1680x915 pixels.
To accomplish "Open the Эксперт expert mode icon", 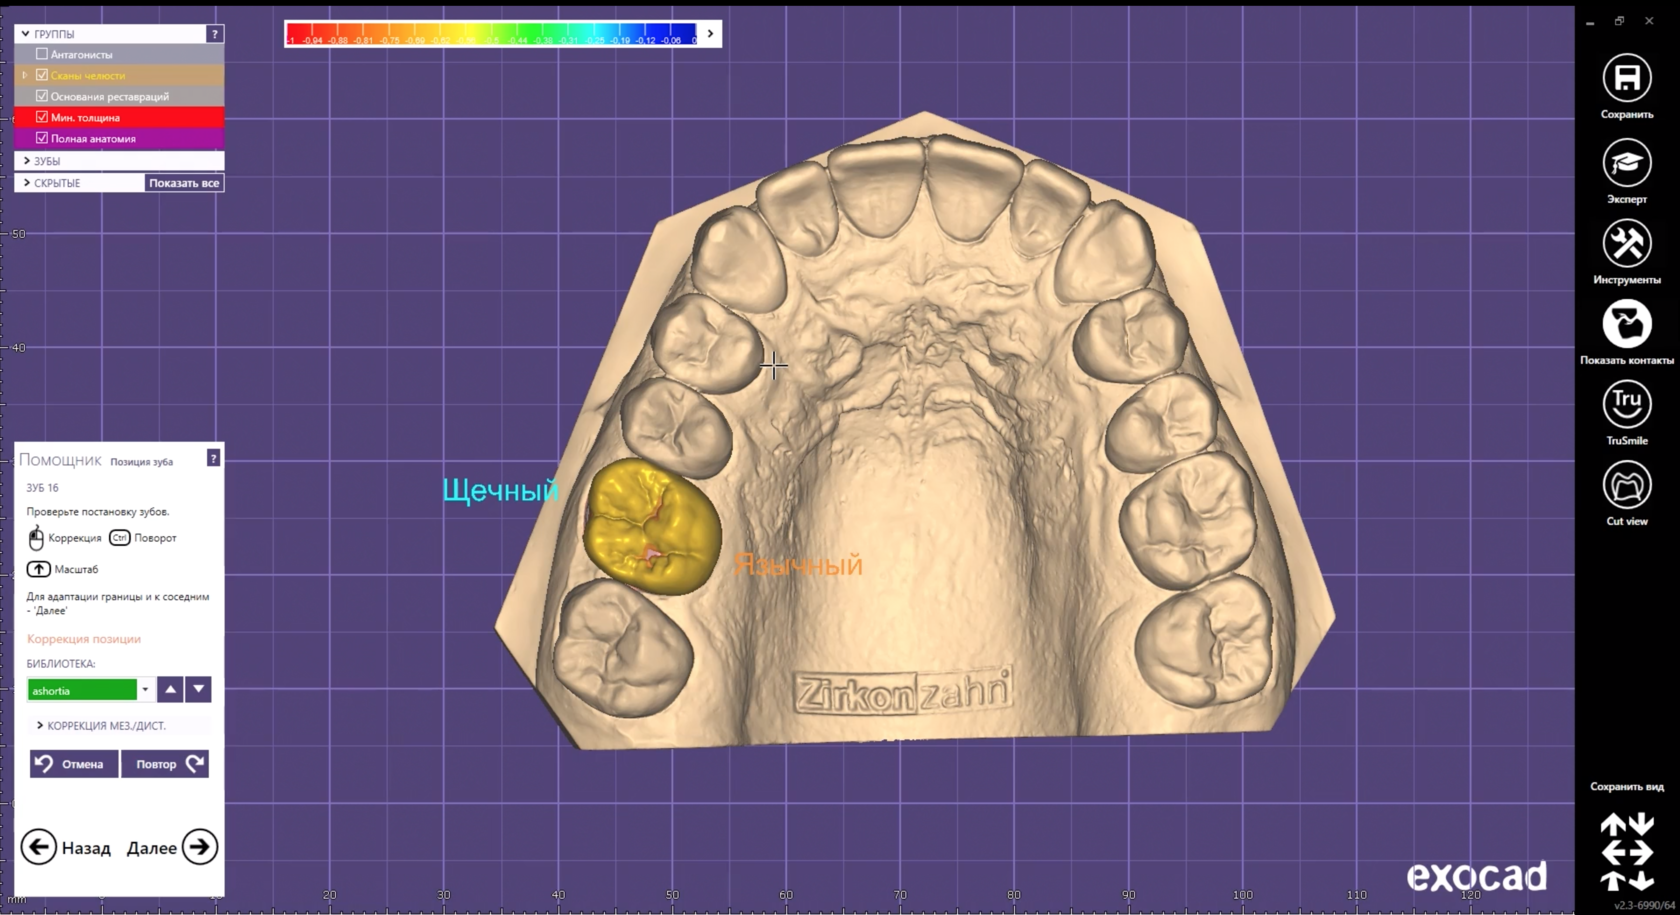I will pyautogui.click(x=1626, y=163).
